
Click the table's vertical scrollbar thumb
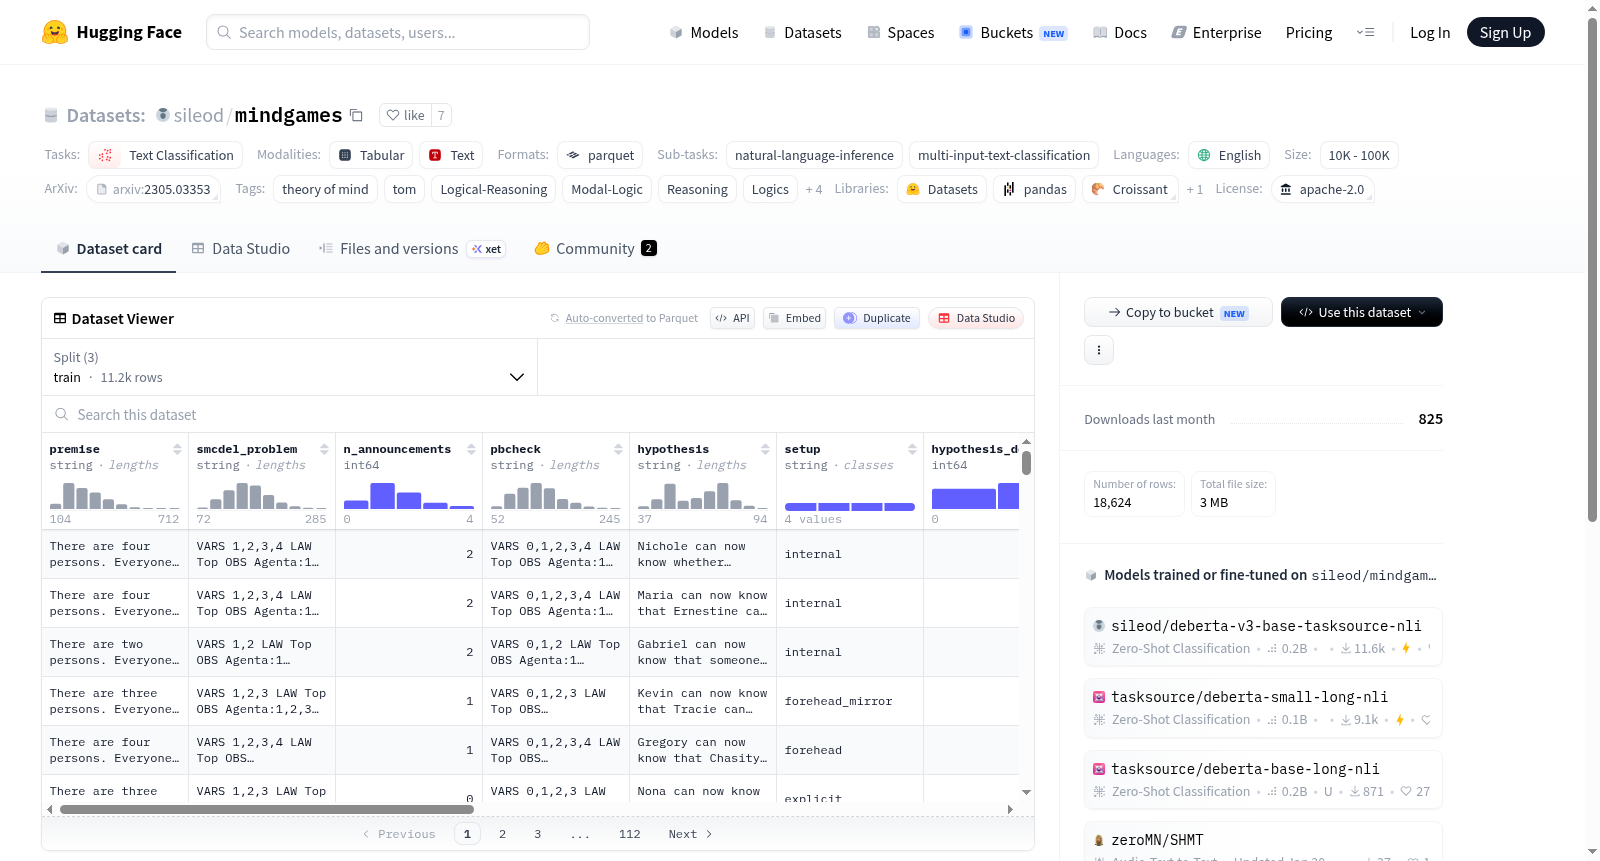point(1026,463)
